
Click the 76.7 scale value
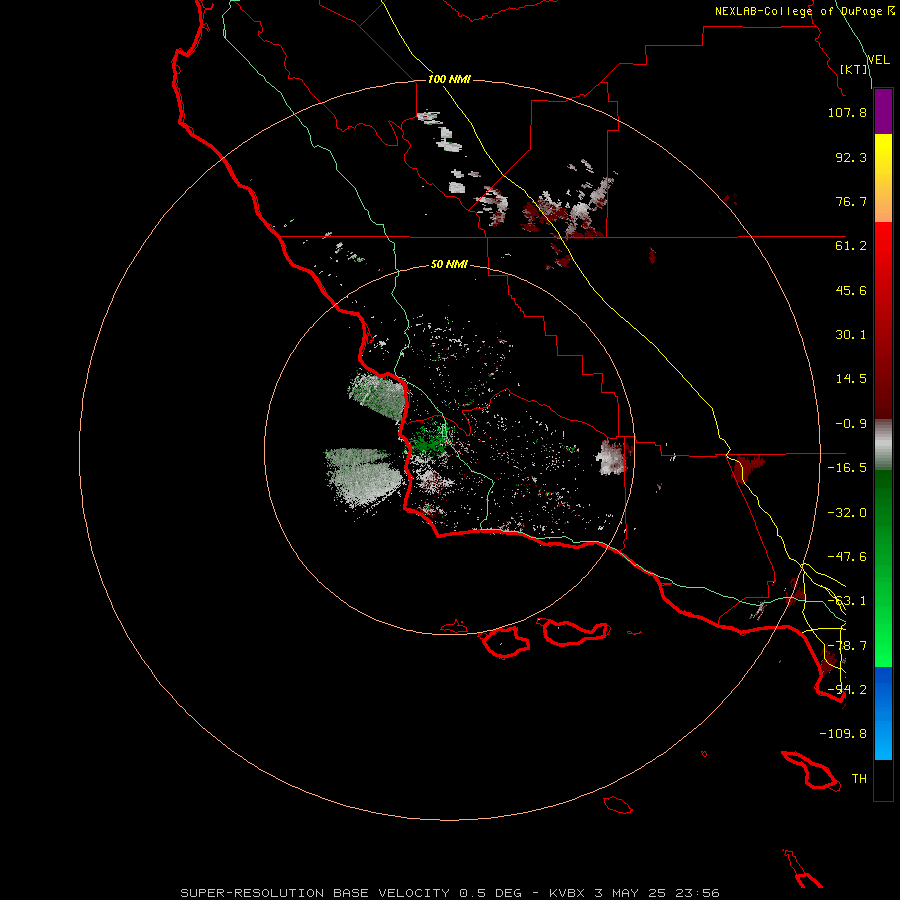pos(851,201)
